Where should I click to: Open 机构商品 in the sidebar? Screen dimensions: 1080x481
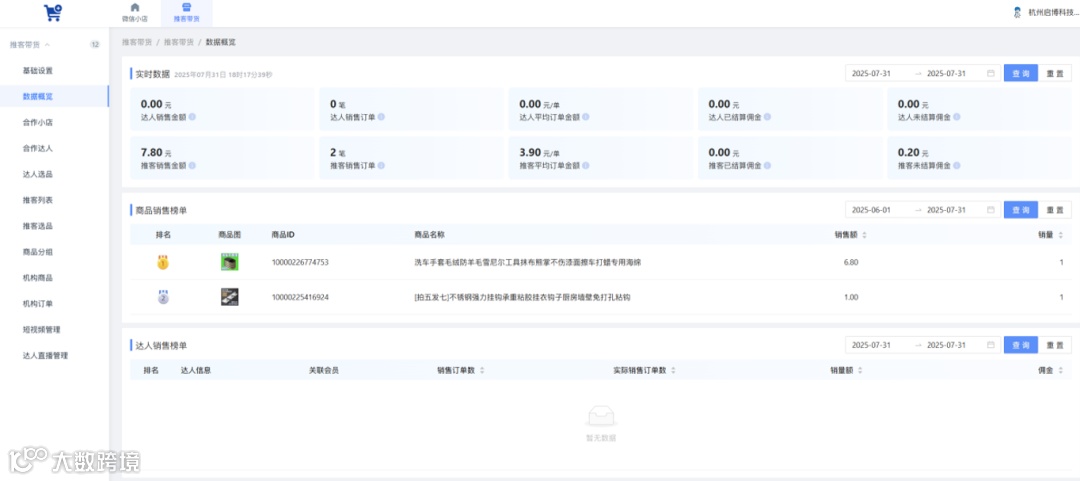[x=38, y=278]
